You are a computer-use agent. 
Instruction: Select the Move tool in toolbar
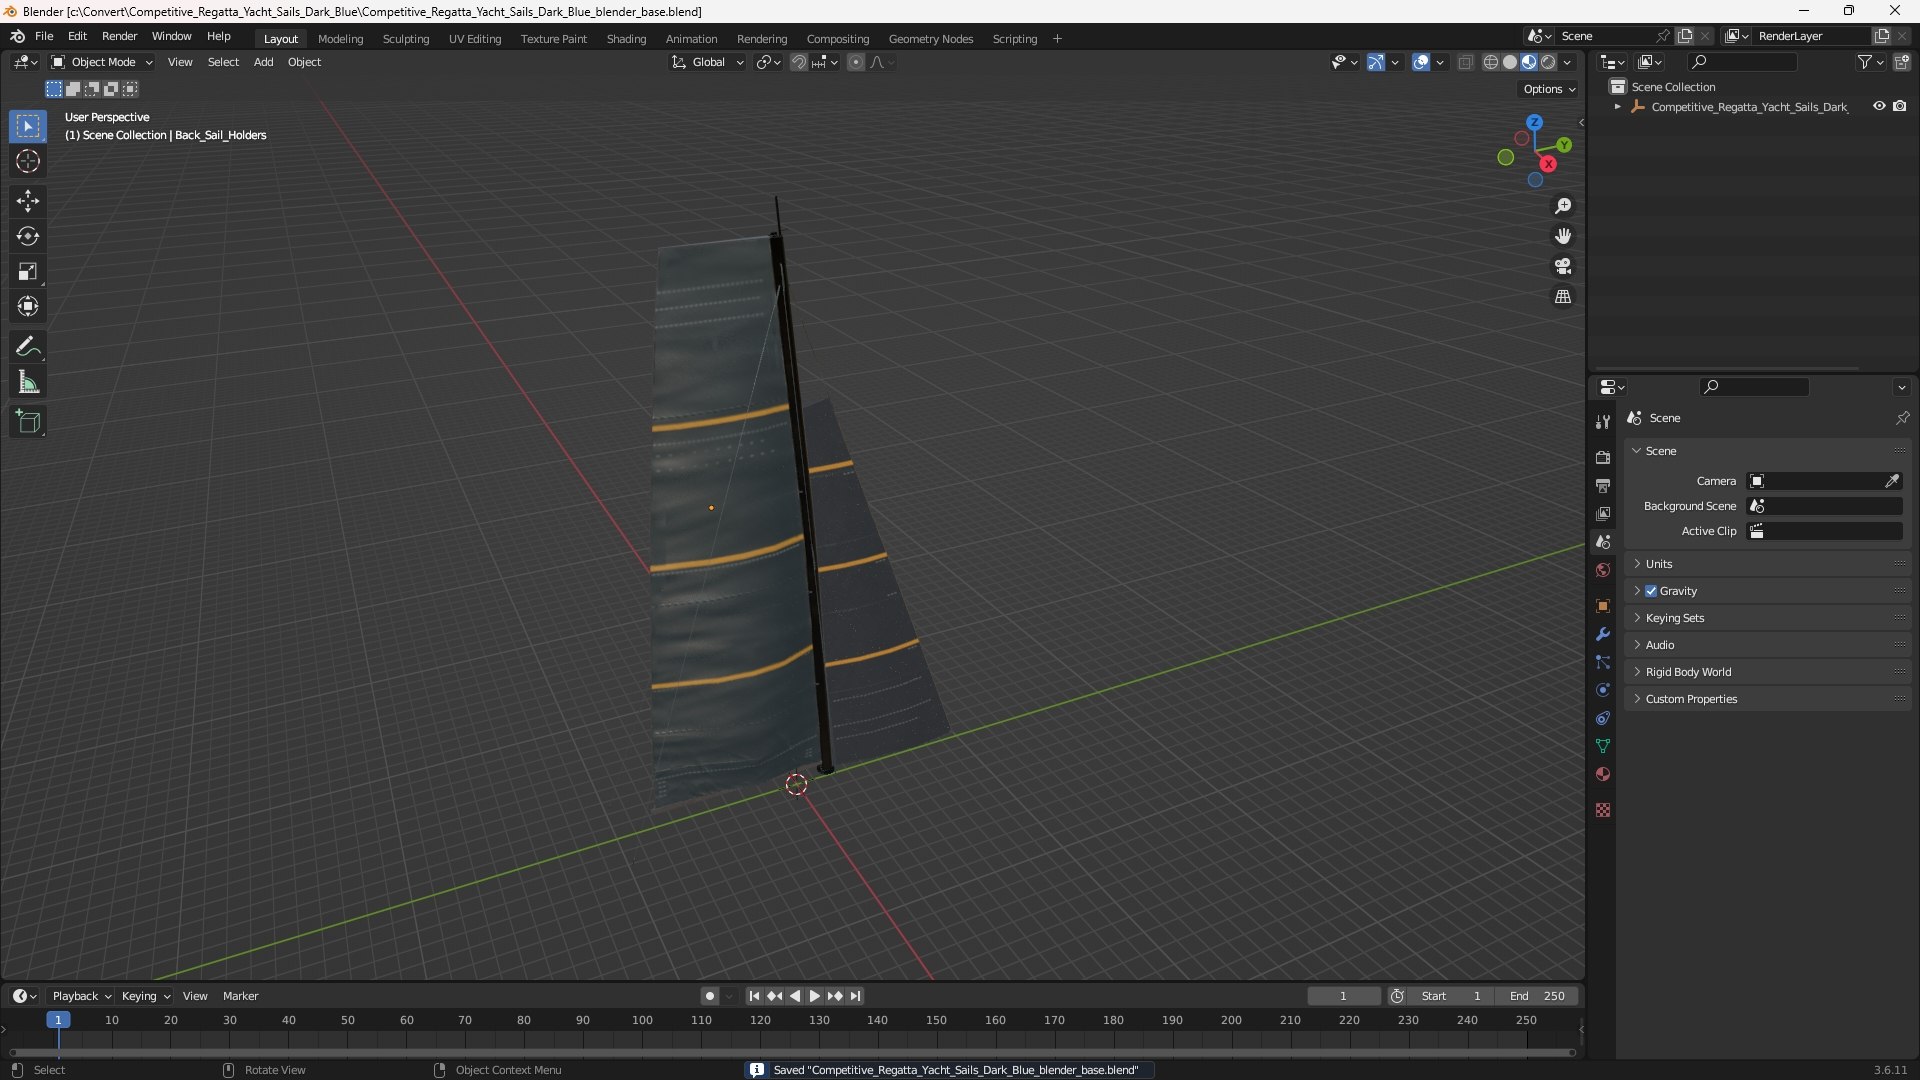point(27,201)
